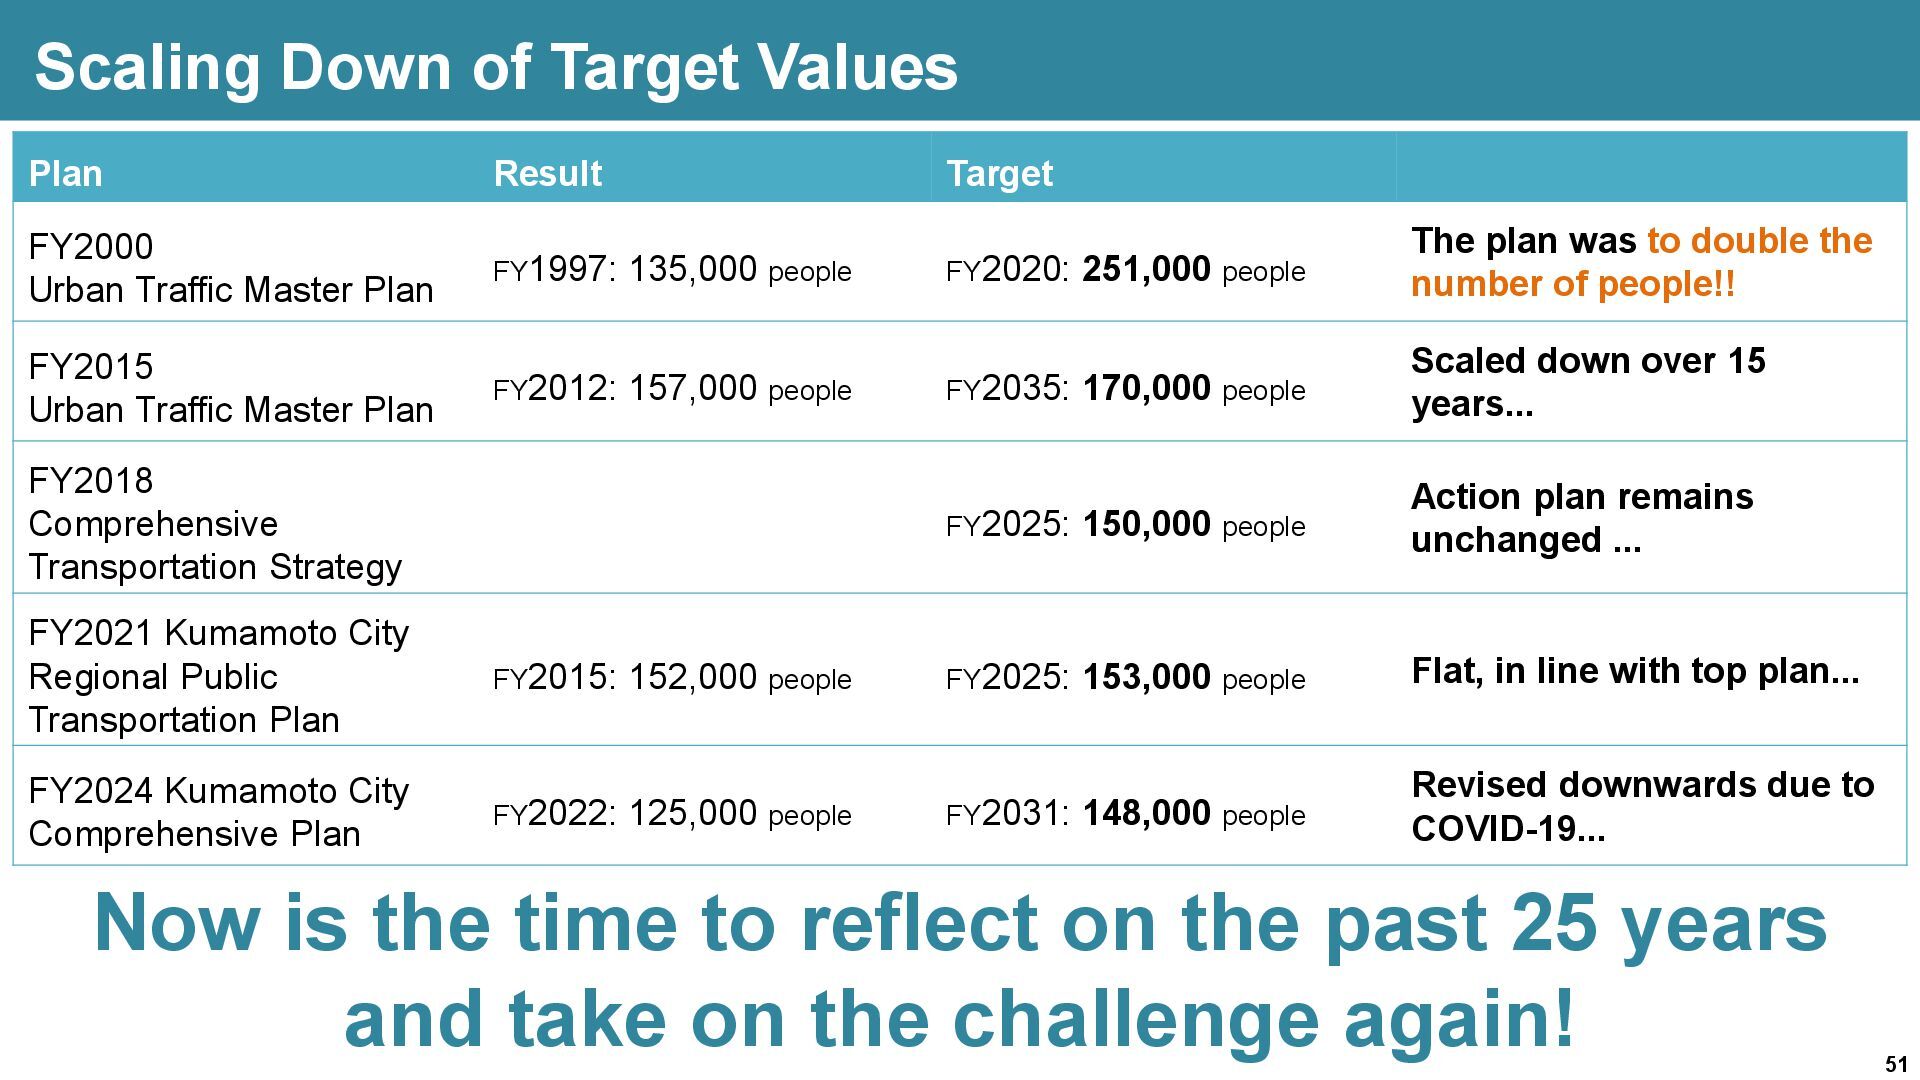
Task: Click the FY2025: 150,000 people target
Action: pyautogui.click(x=1125, y=524)
